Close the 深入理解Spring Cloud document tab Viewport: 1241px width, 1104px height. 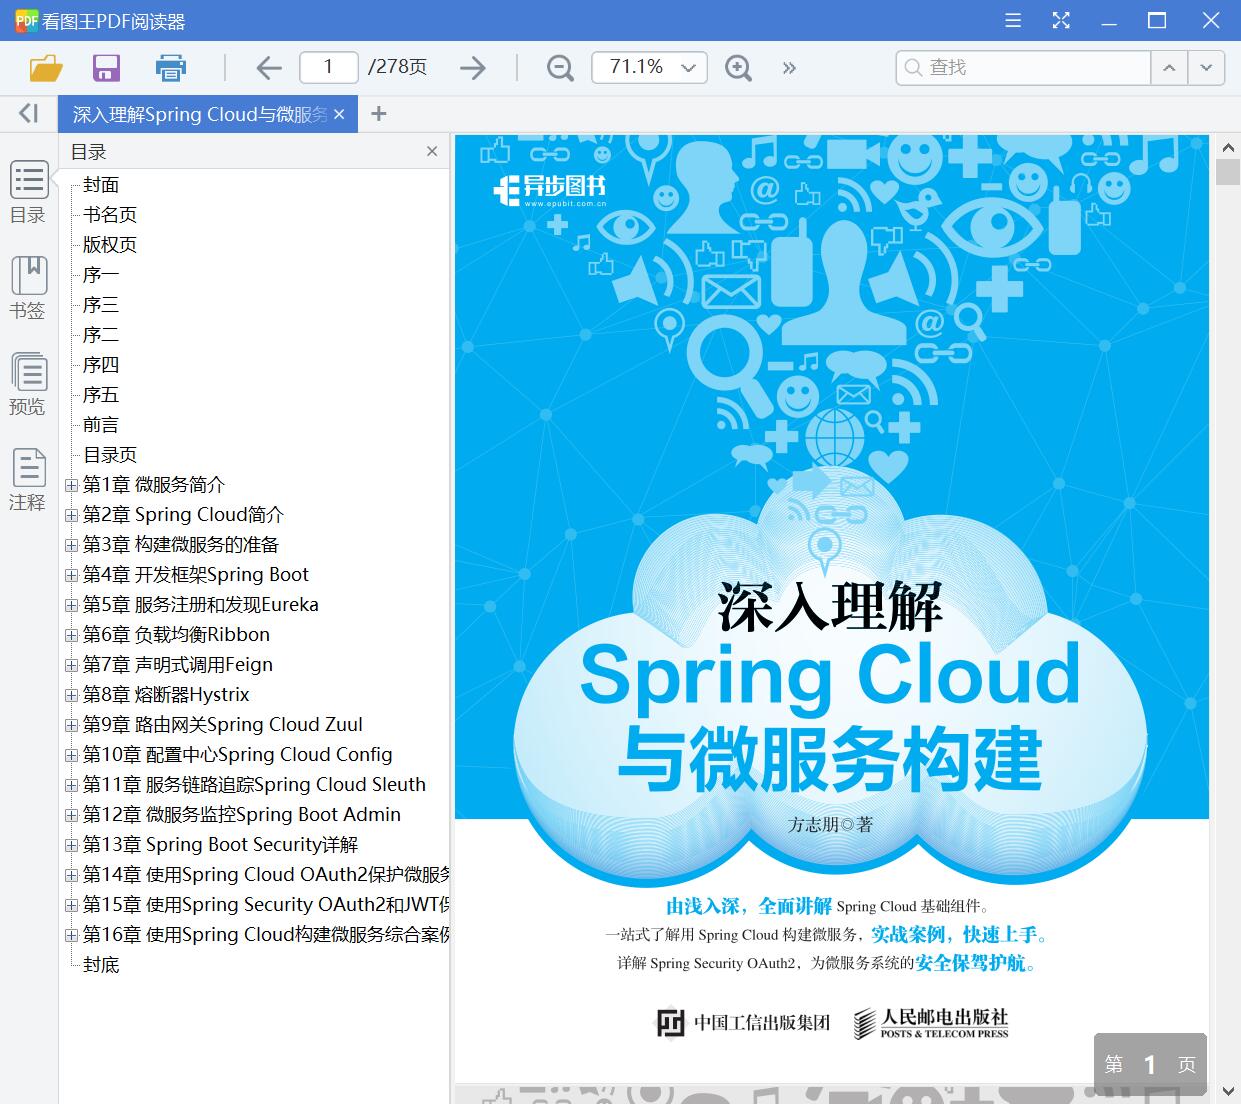(339, 115)
